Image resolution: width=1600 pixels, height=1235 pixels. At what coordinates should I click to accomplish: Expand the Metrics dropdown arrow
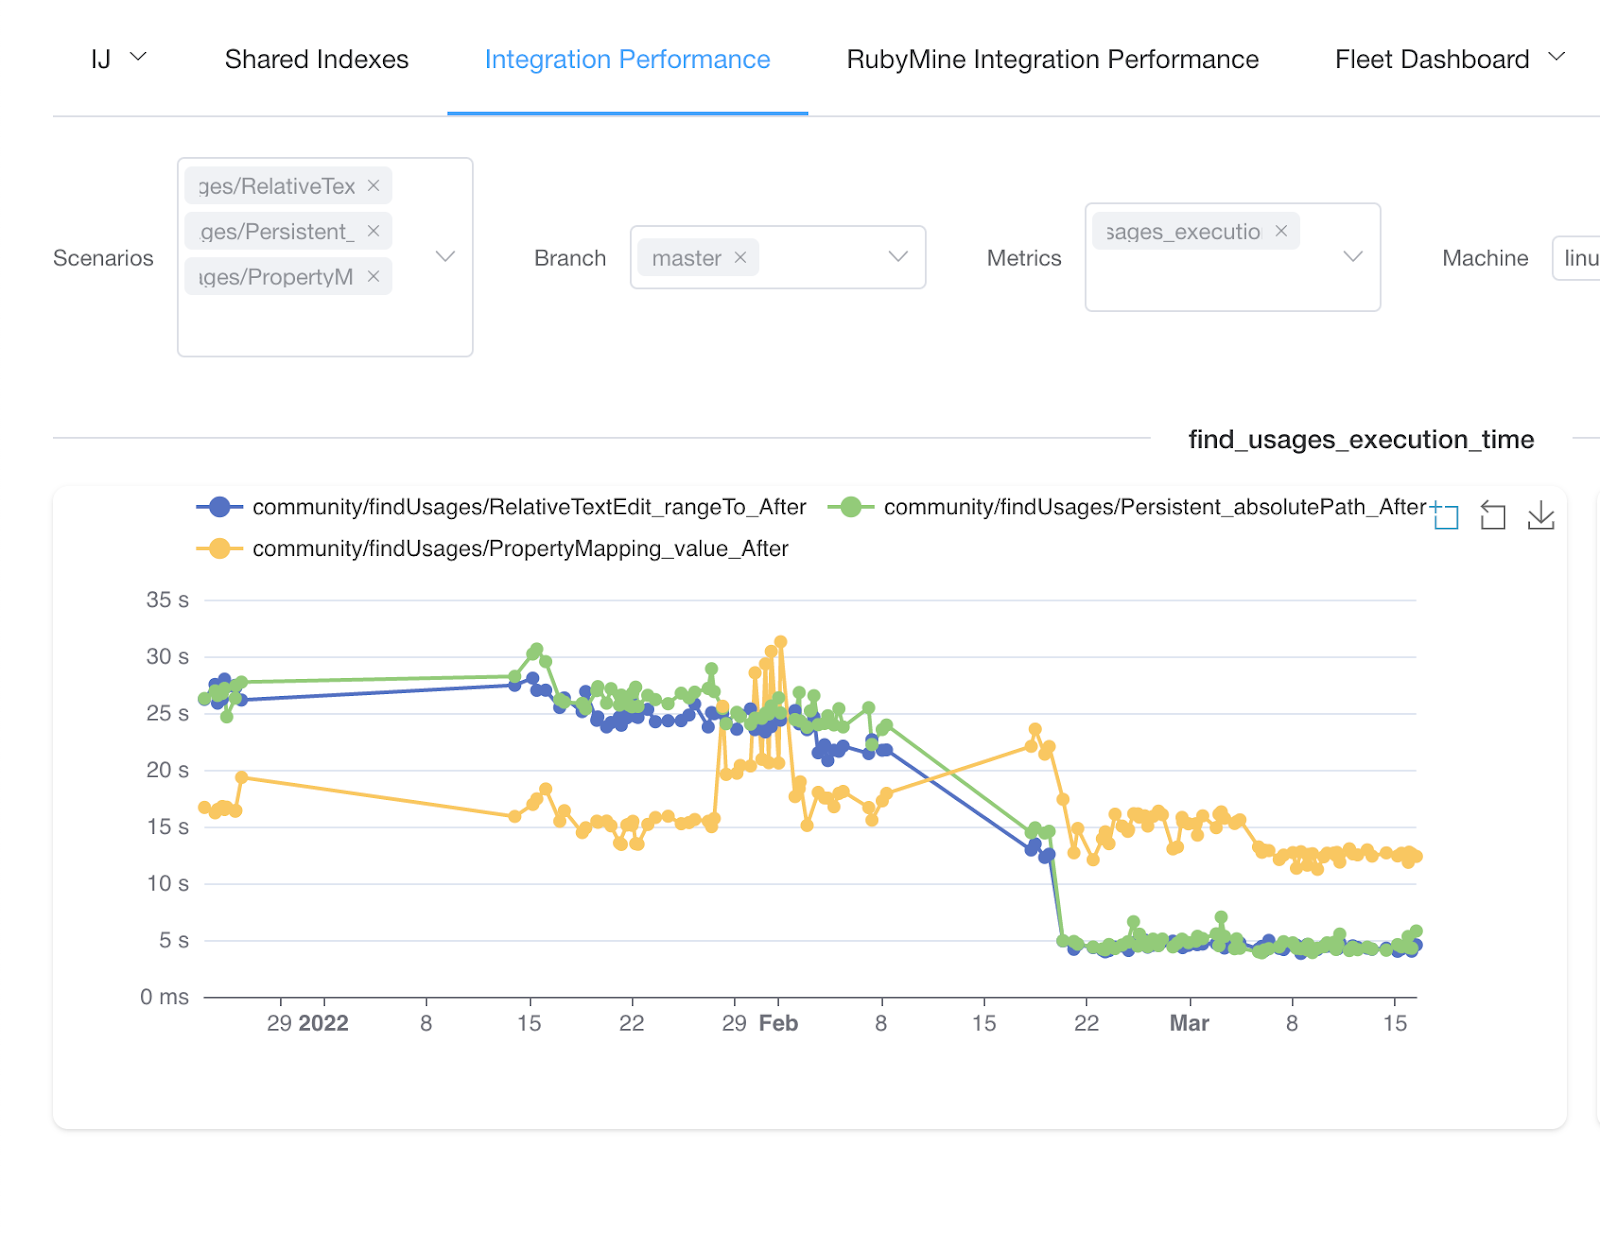point(1353,257)
